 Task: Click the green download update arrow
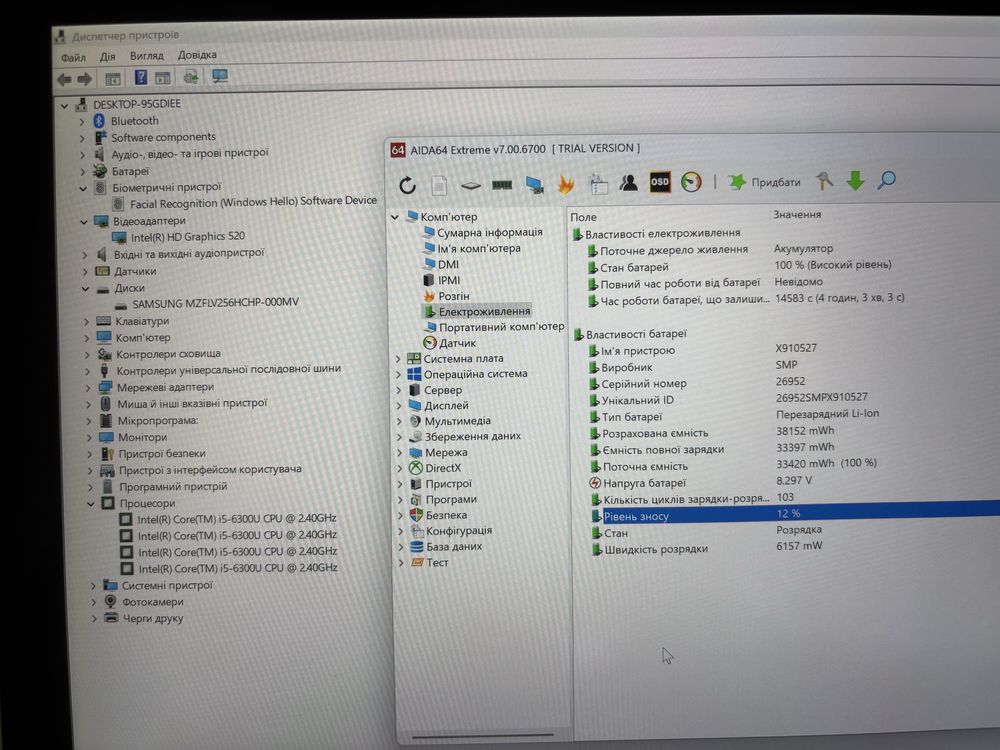click(855, 181)
